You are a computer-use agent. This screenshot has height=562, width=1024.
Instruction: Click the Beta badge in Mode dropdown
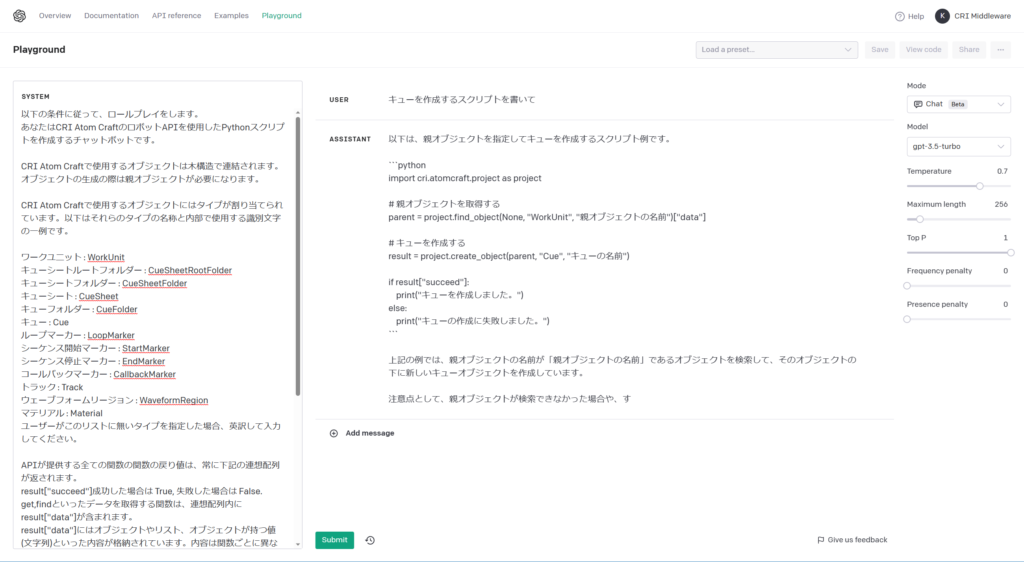pos(957,104)
